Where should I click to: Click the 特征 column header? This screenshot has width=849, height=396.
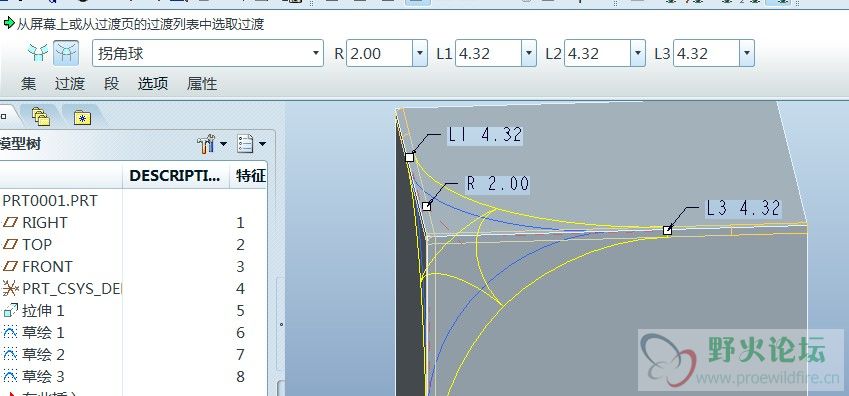[x=250, y=176]
